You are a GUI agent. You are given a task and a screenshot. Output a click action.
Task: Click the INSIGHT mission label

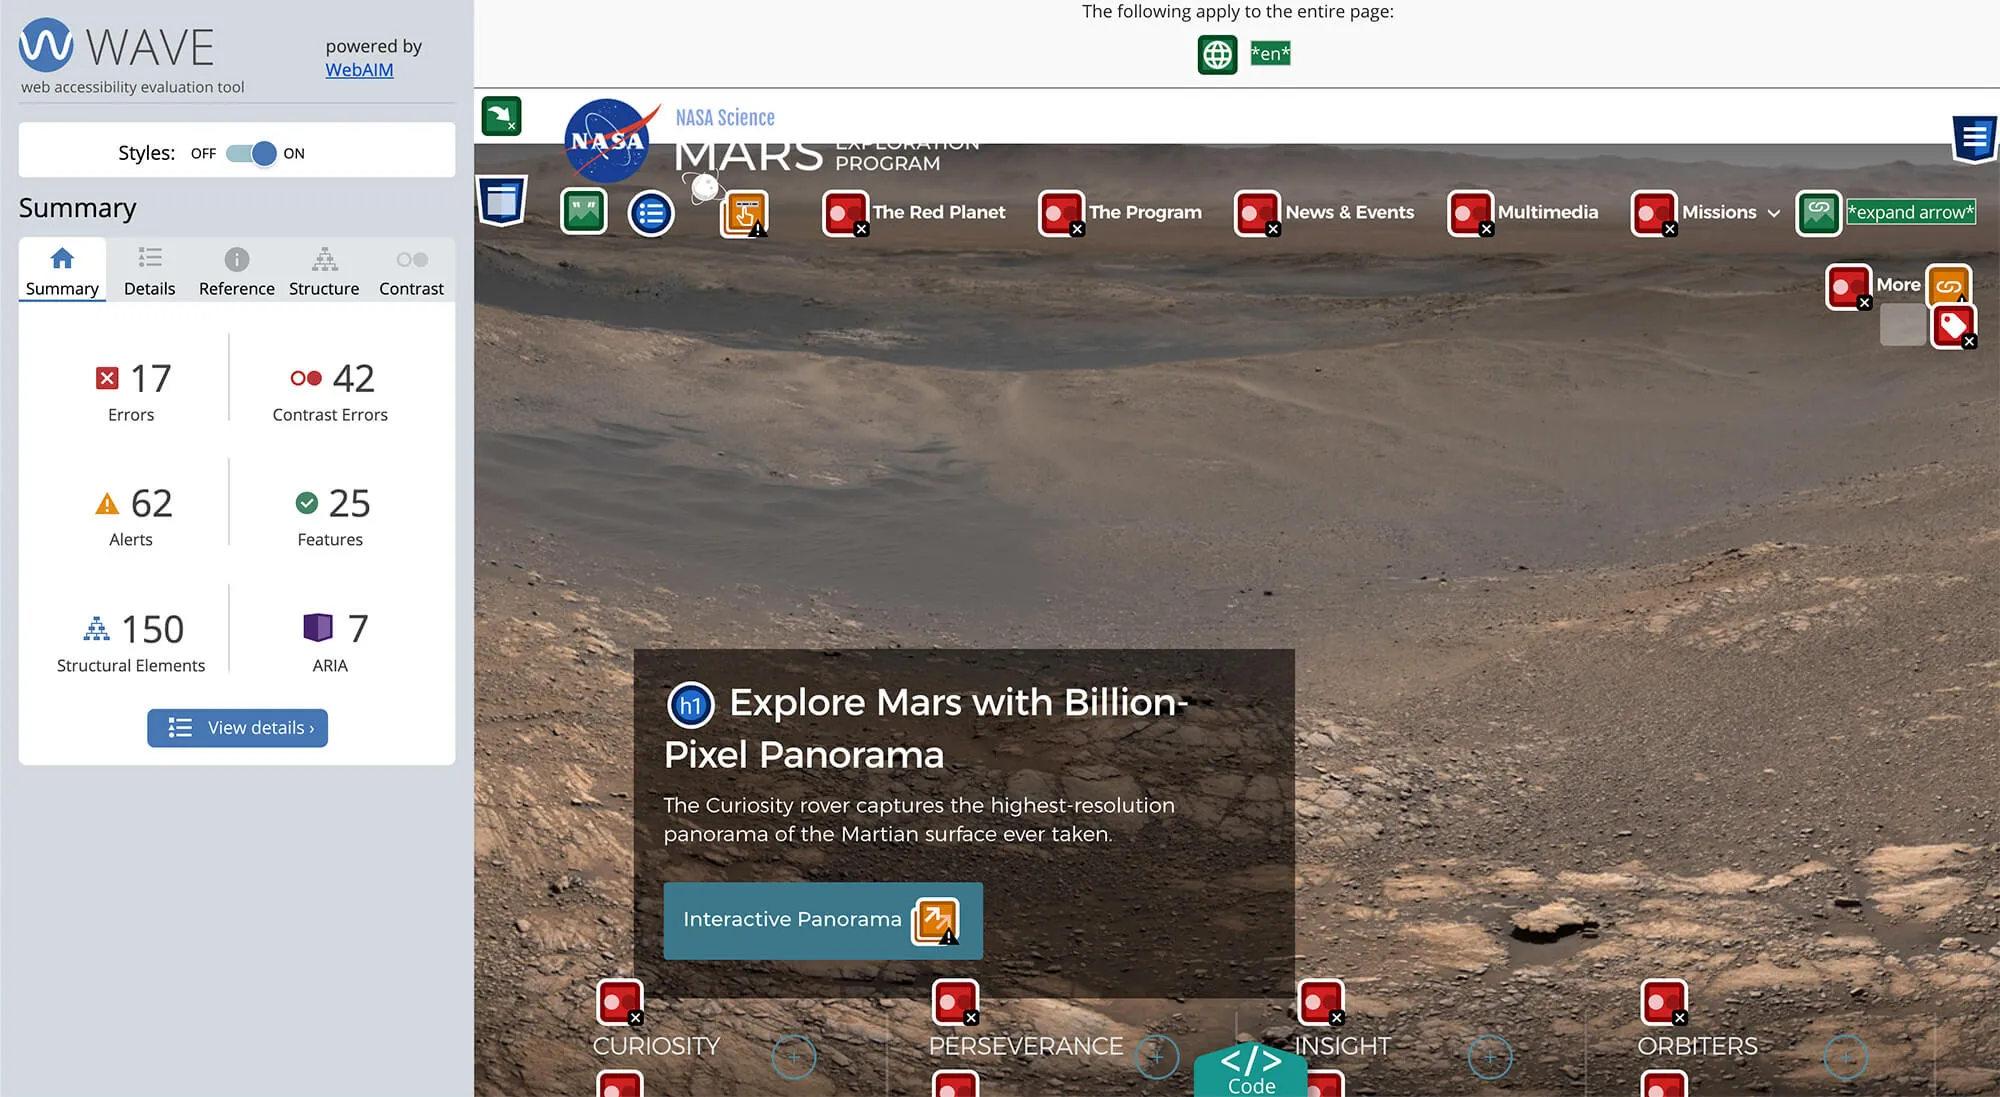[1342, 1046]
